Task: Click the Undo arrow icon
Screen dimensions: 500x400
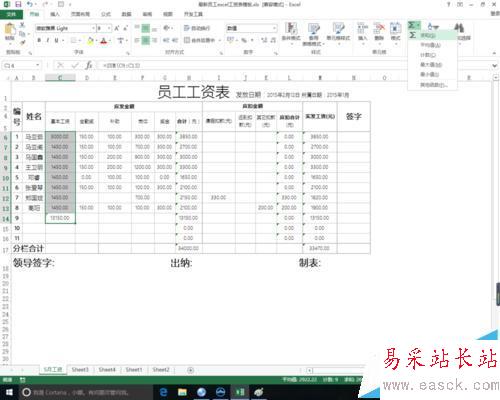Action: (30, 4)
